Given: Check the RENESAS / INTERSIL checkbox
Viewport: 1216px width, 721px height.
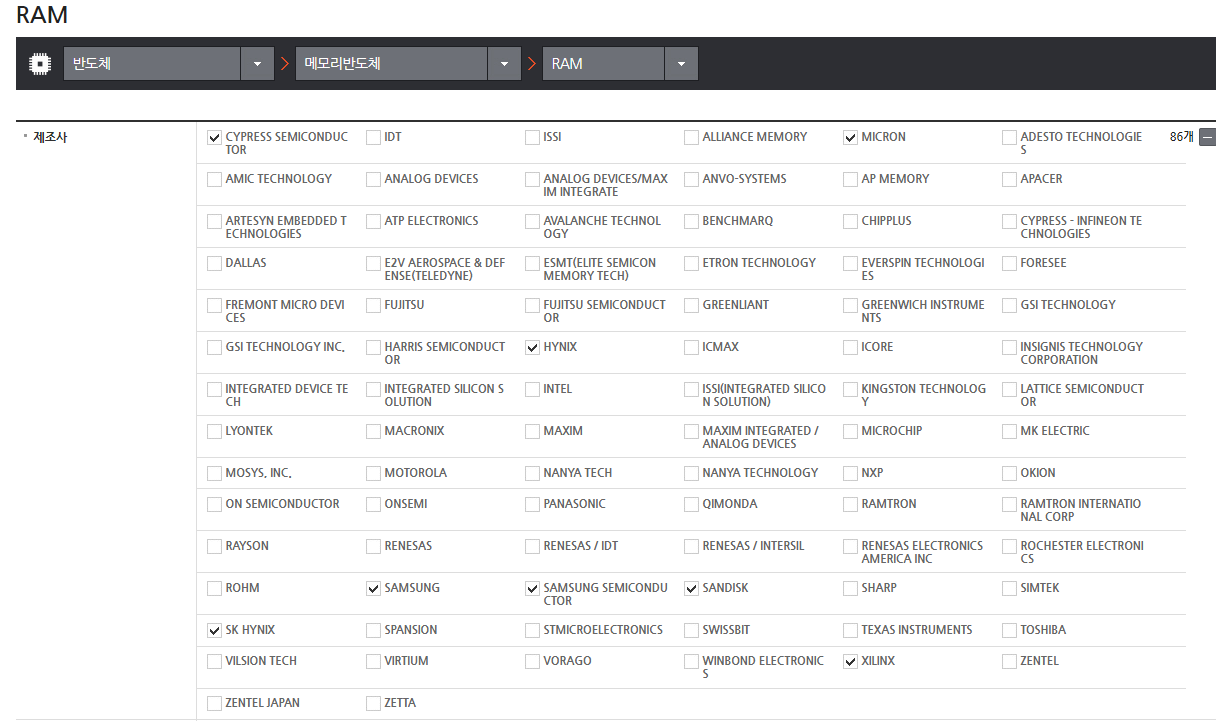Looking at the screenshot, I should [x=691, y=546].
